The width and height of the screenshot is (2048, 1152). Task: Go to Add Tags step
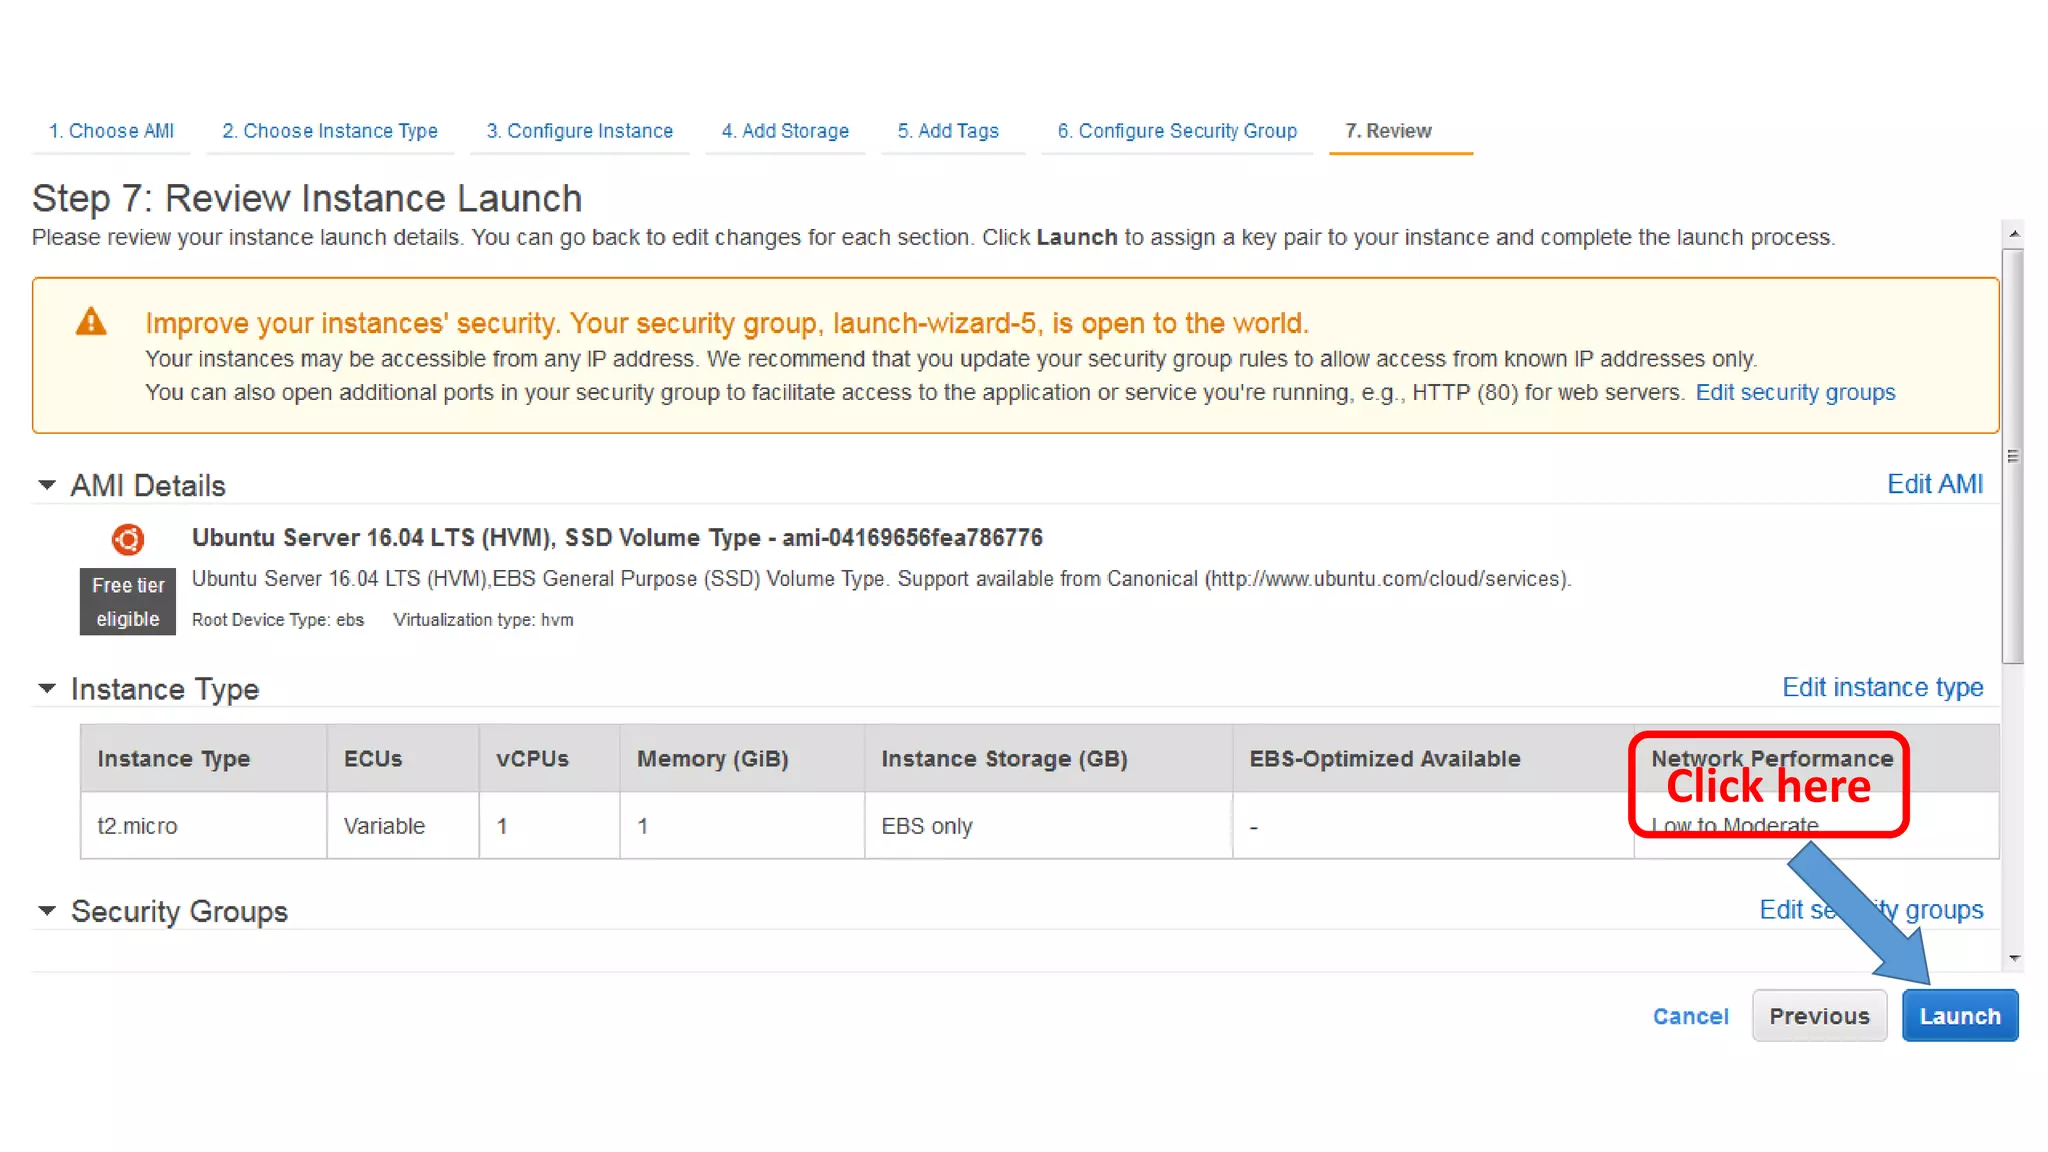click(948, 131)
